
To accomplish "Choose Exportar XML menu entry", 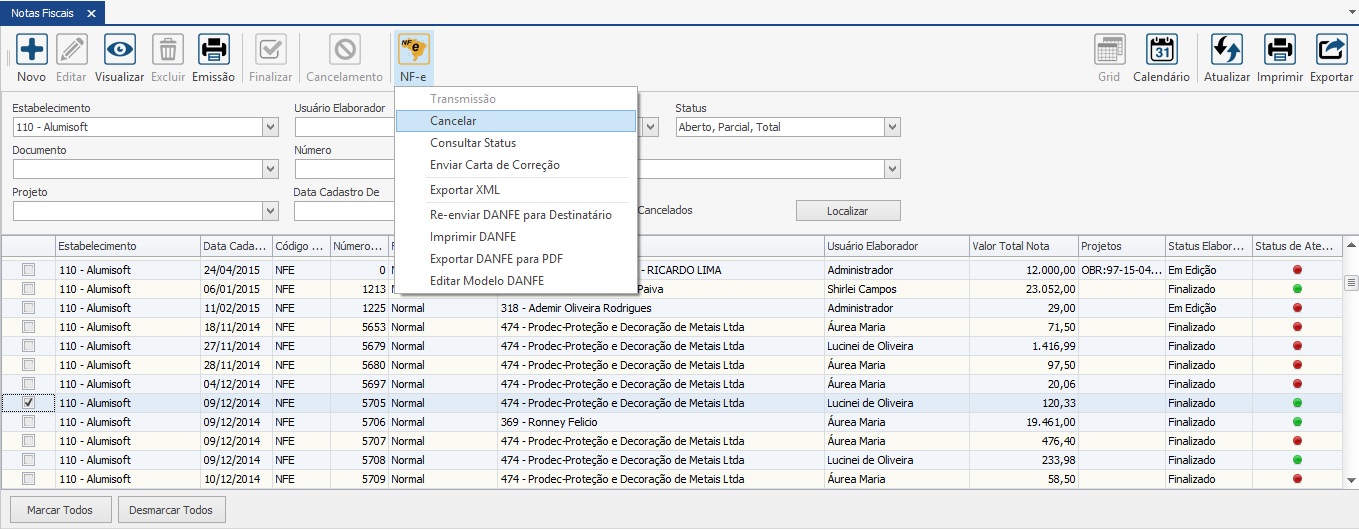I will tap(464, 190).
